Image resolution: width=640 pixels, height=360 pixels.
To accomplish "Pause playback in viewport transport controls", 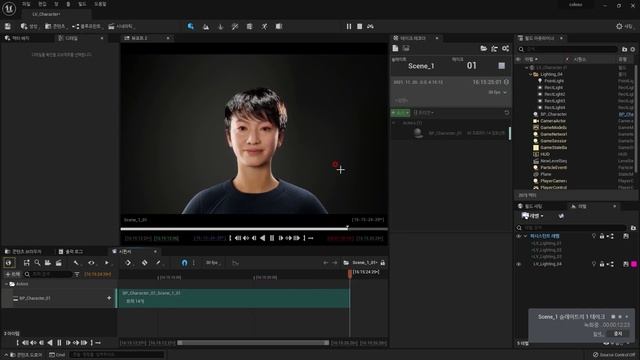I will tap(272, 238).
